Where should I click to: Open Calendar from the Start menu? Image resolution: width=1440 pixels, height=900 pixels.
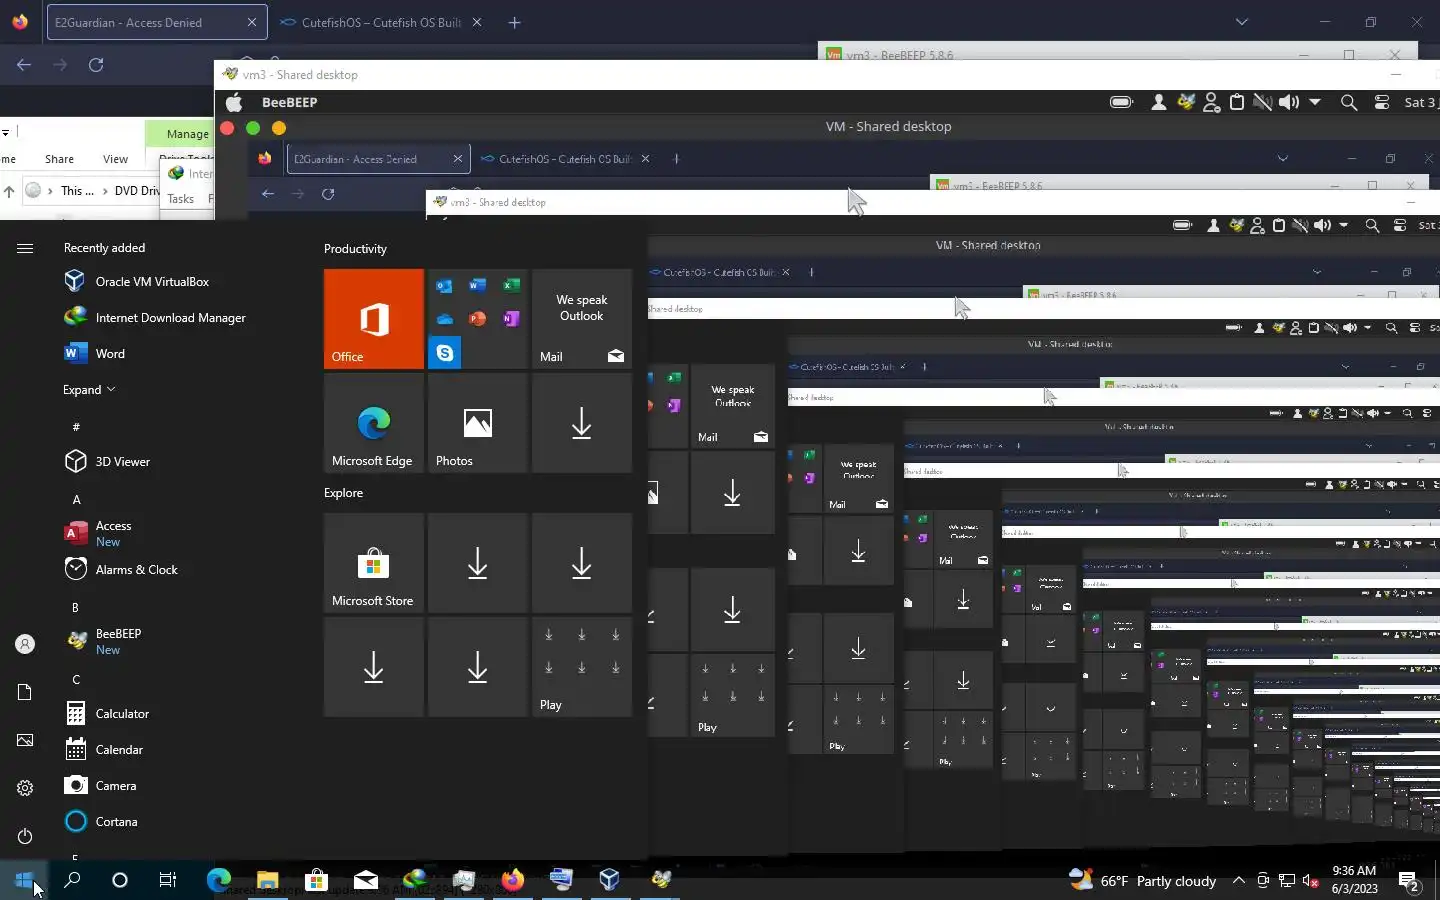[104, 749]
